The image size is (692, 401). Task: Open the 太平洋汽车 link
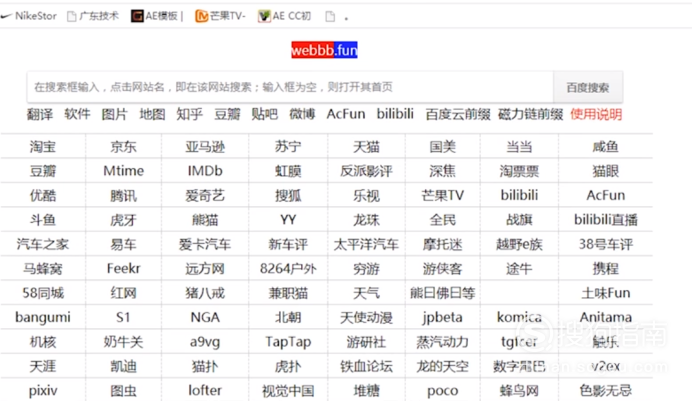[366, 244]
